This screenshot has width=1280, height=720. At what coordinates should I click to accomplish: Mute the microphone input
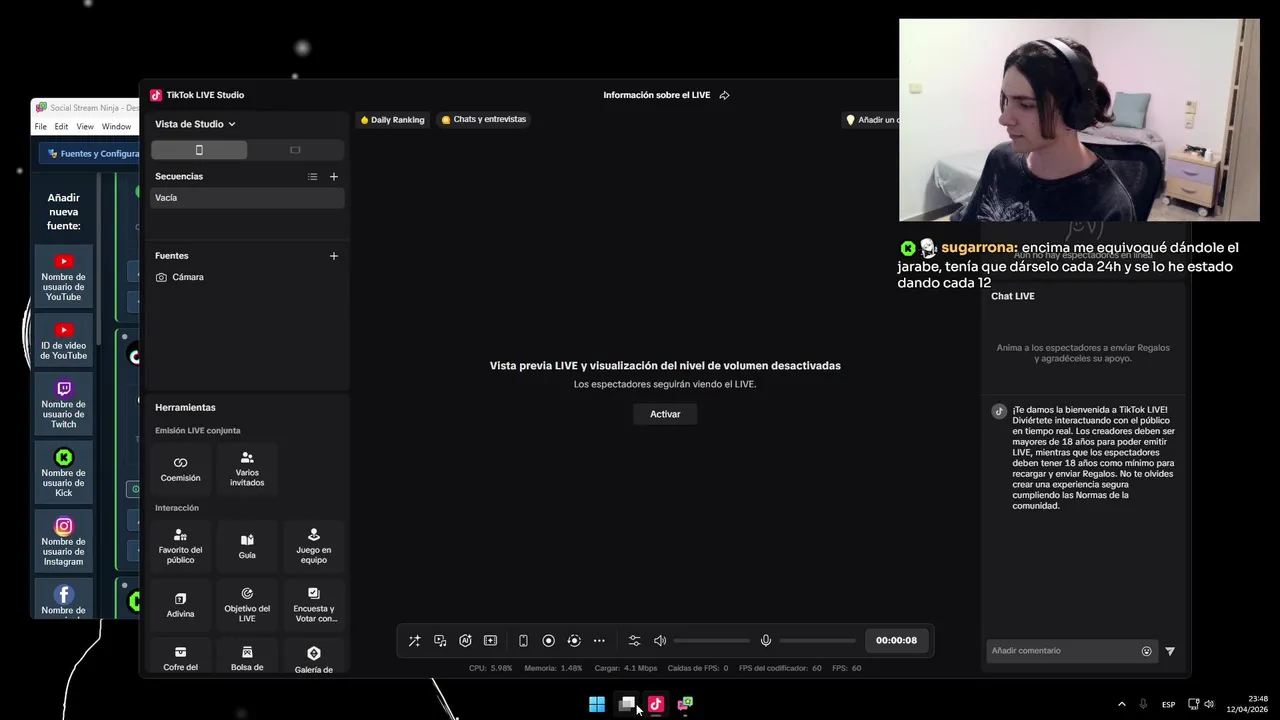point(766,641)
